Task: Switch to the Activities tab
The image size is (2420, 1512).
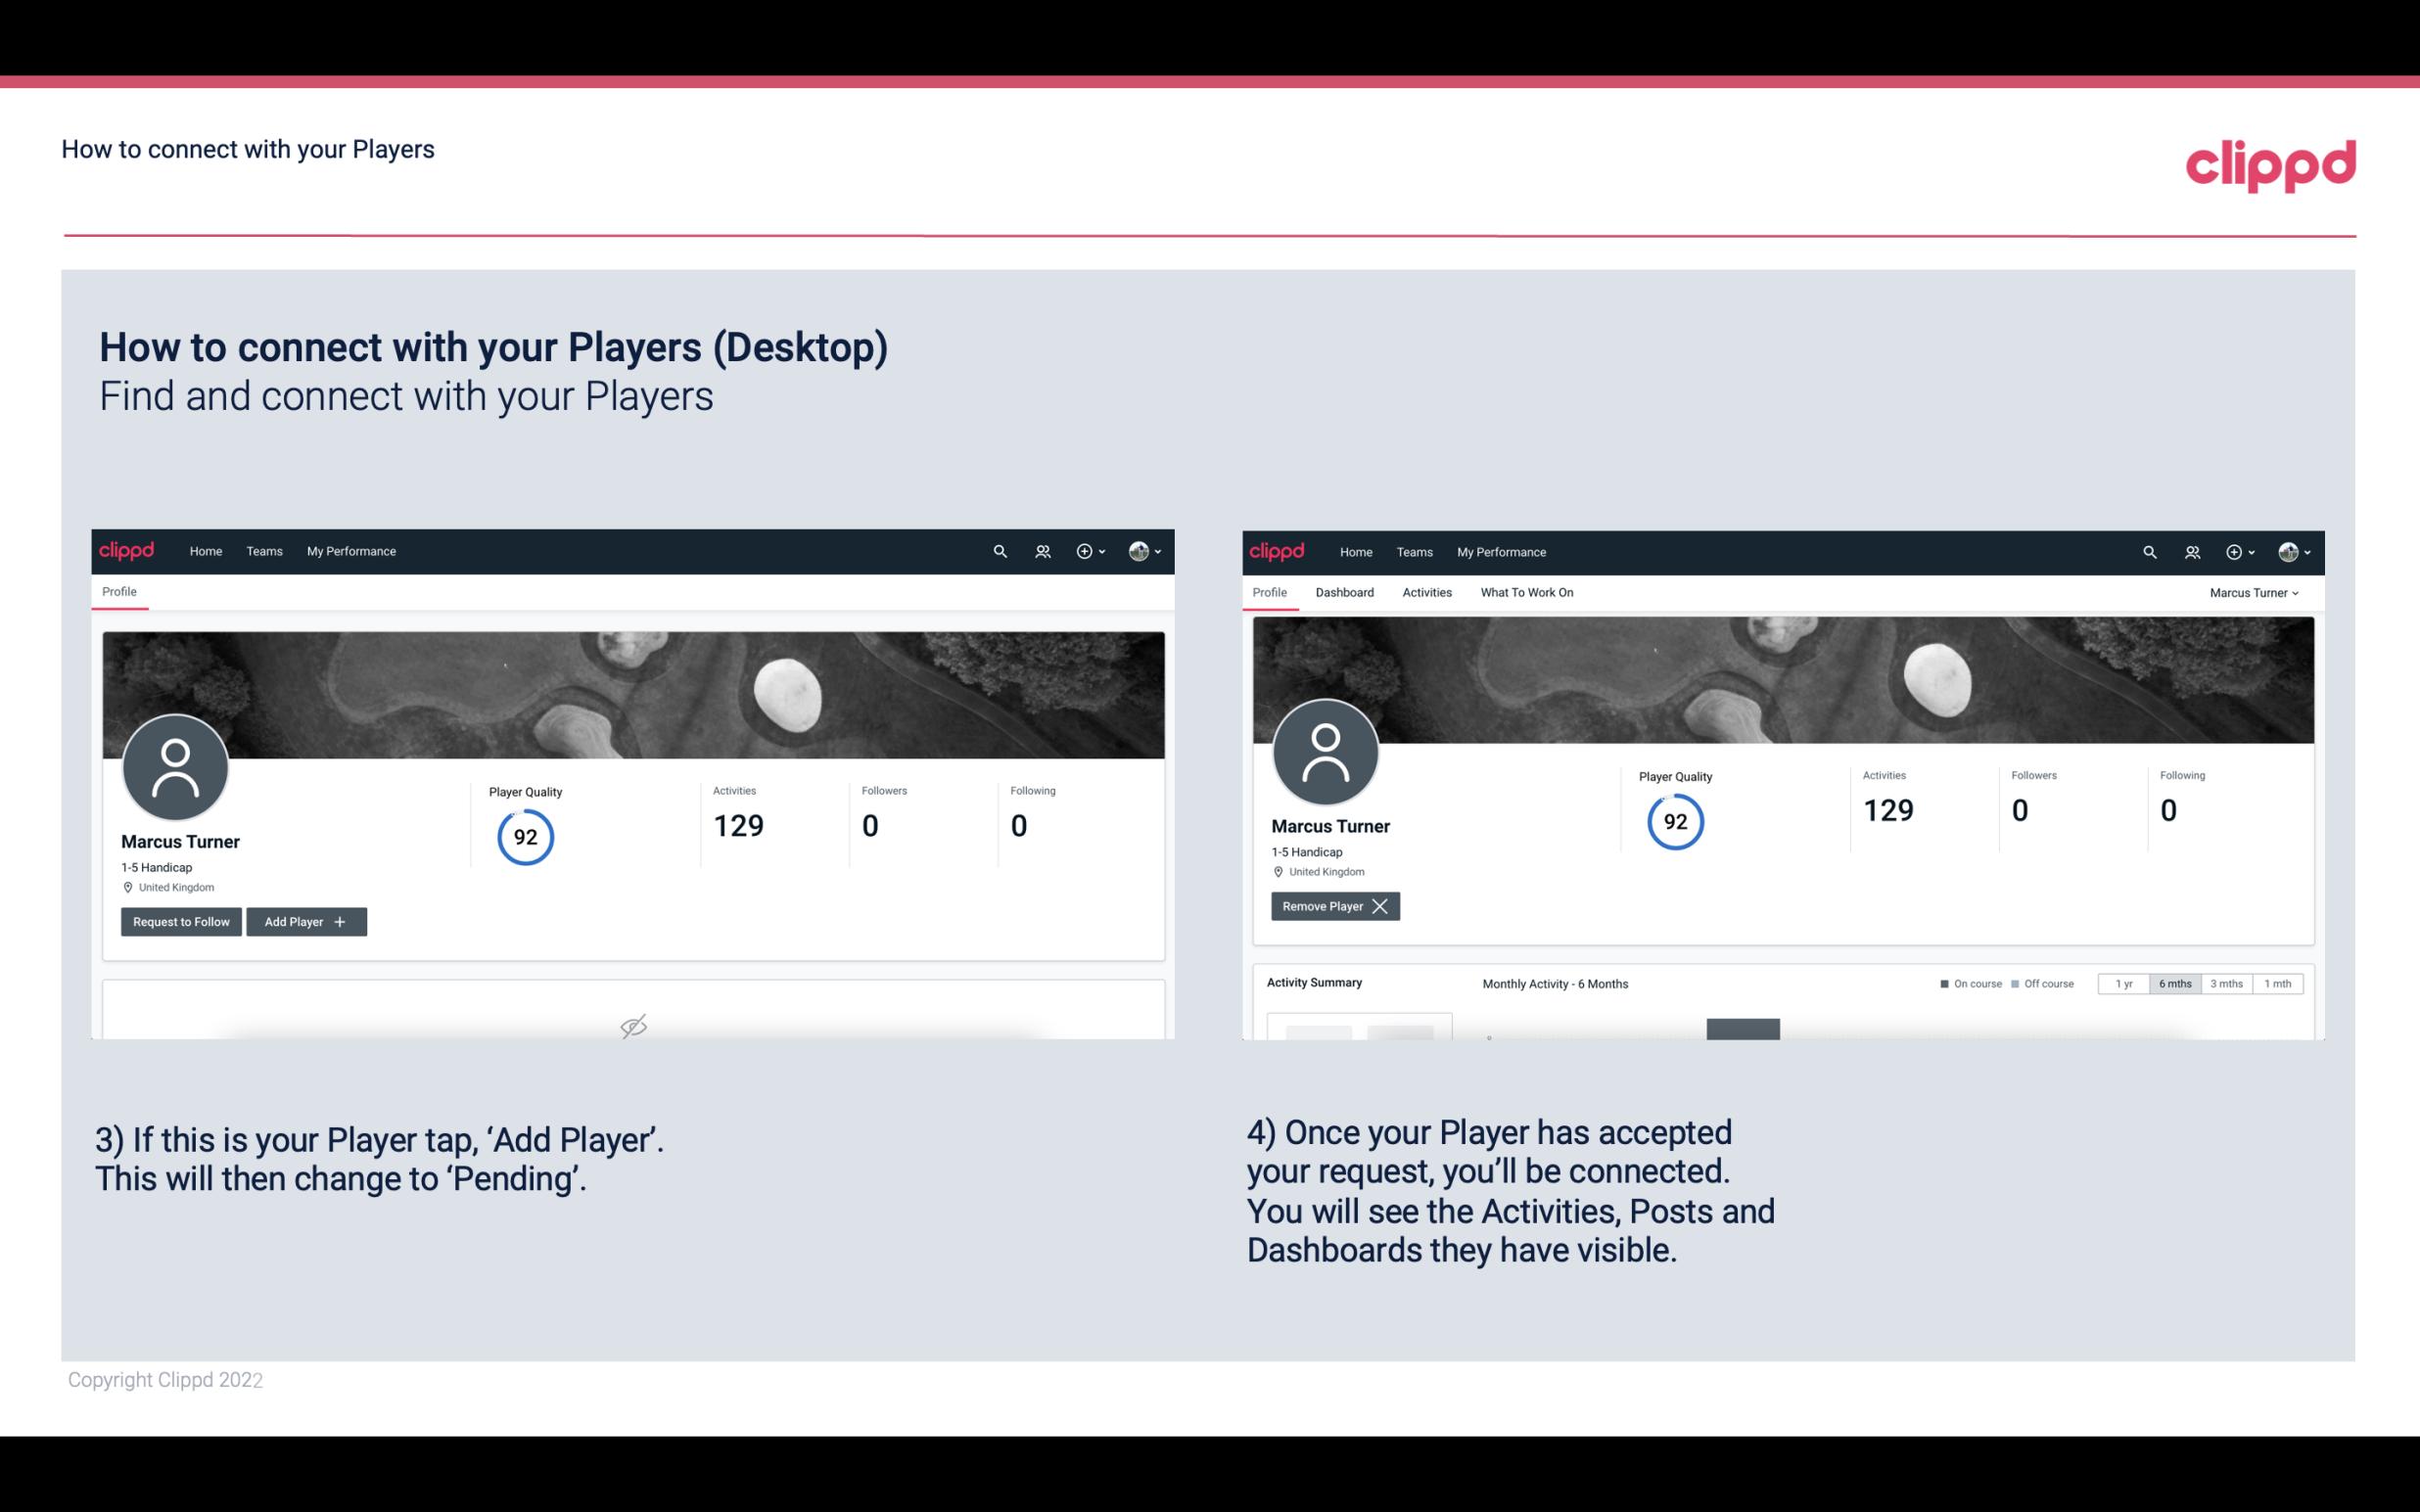Action: click(1427, 590)
